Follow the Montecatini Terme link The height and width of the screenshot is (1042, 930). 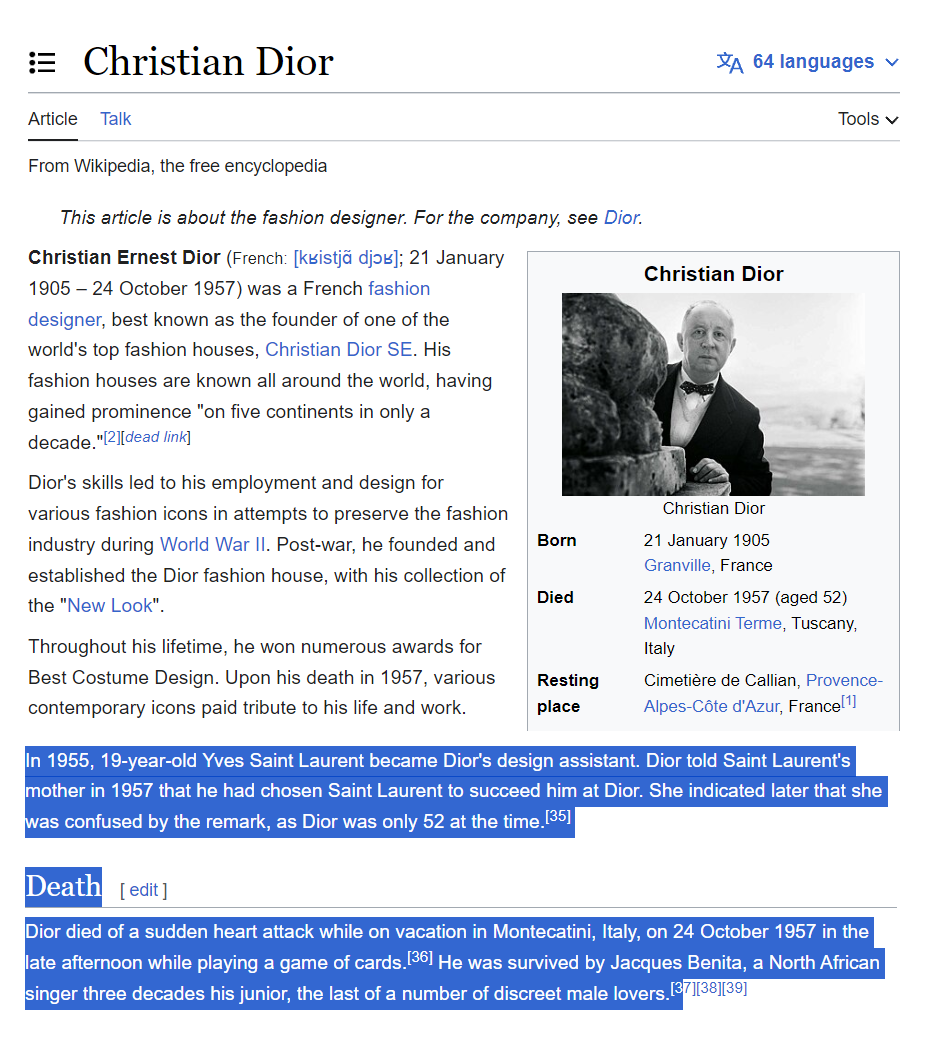click(713, 623)
